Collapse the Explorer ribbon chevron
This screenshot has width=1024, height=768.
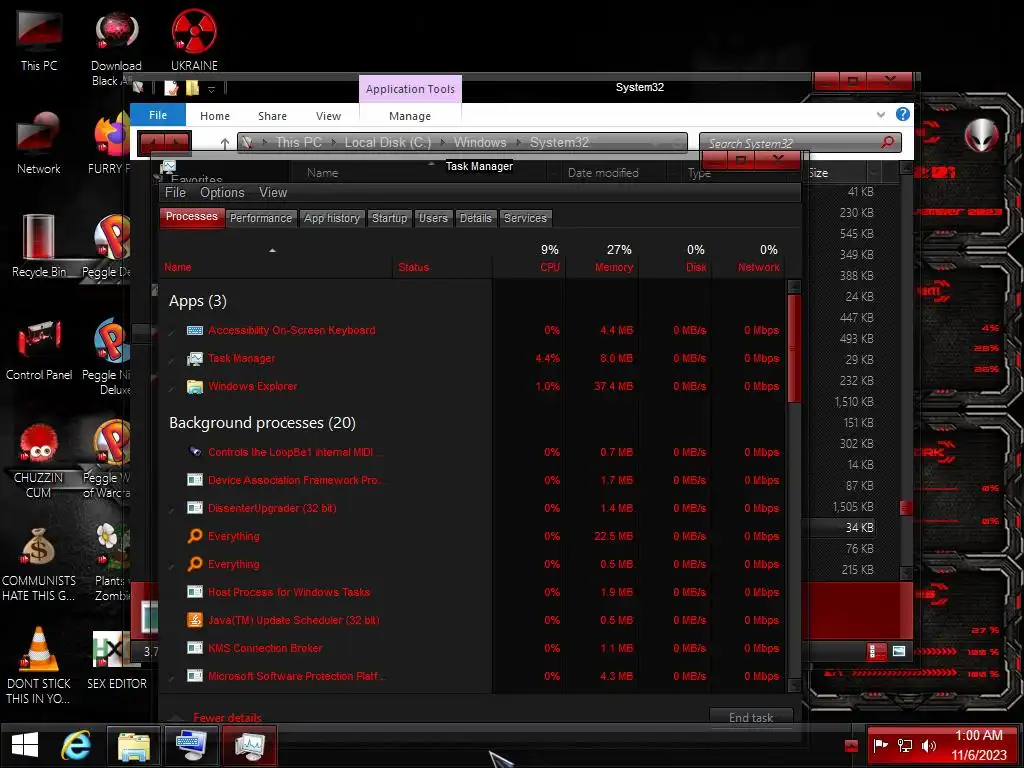tap(881, 115)
